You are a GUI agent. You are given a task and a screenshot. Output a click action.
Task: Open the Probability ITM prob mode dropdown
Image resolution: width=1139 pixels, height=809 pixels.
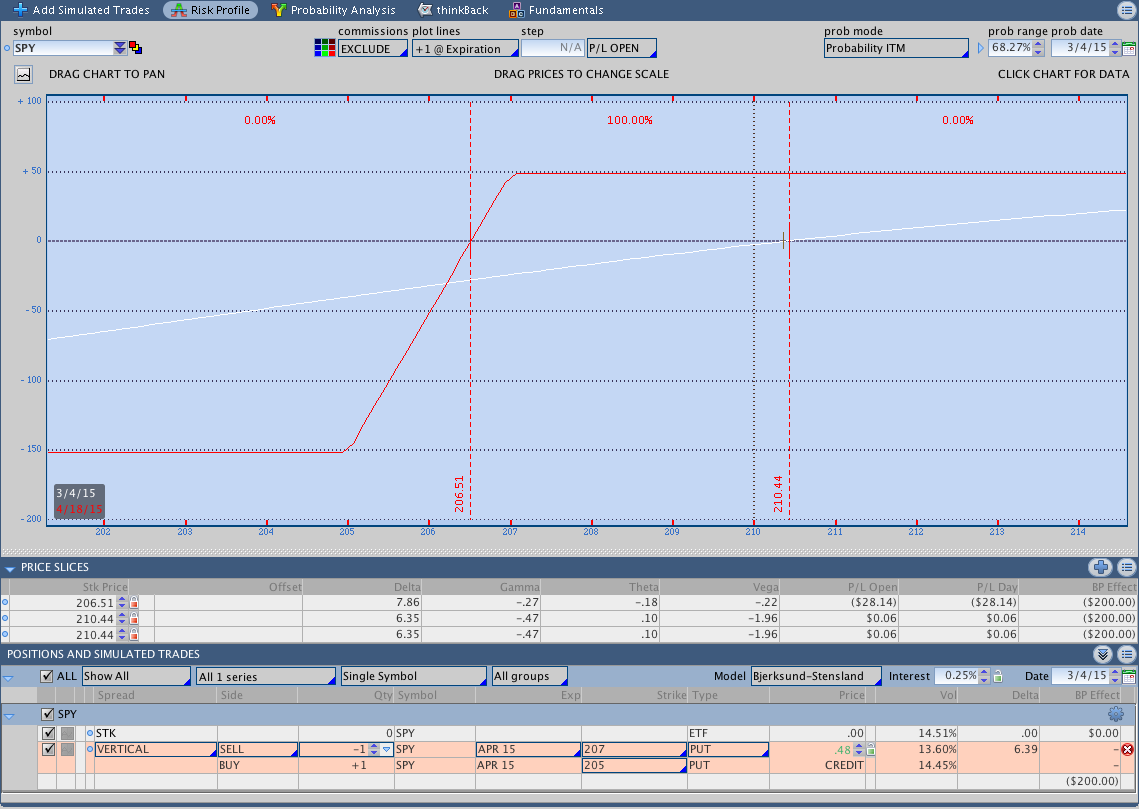pyautogui.click(x=896, y=48)
